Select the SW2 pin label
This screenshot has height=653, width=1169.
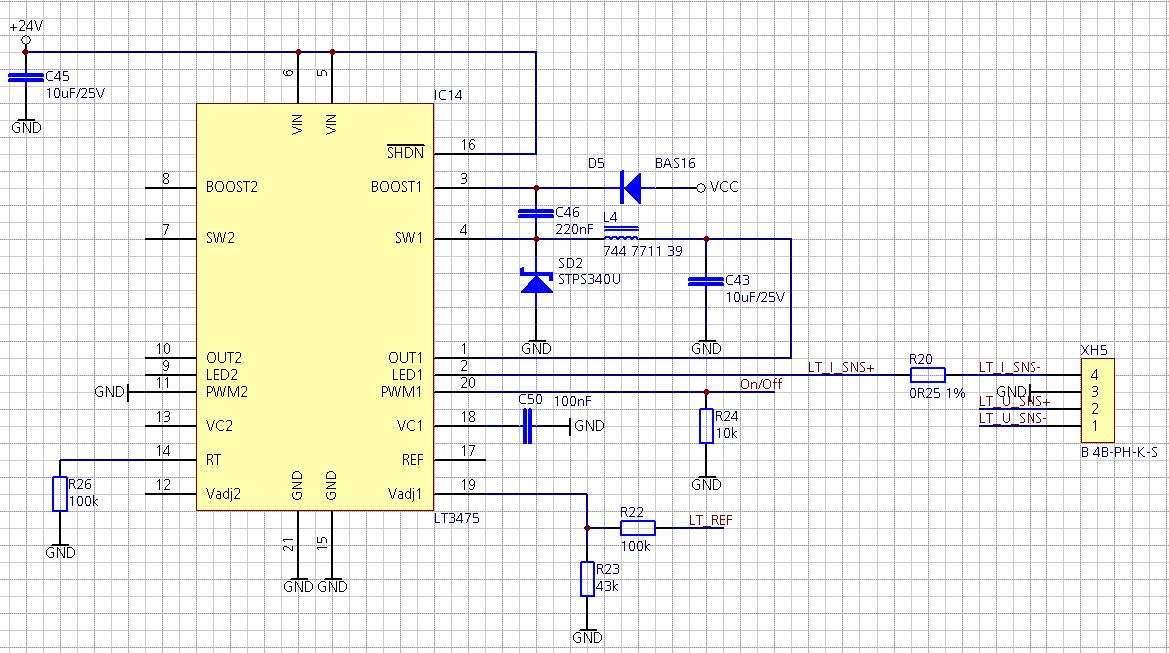click(x=220, y=238)
